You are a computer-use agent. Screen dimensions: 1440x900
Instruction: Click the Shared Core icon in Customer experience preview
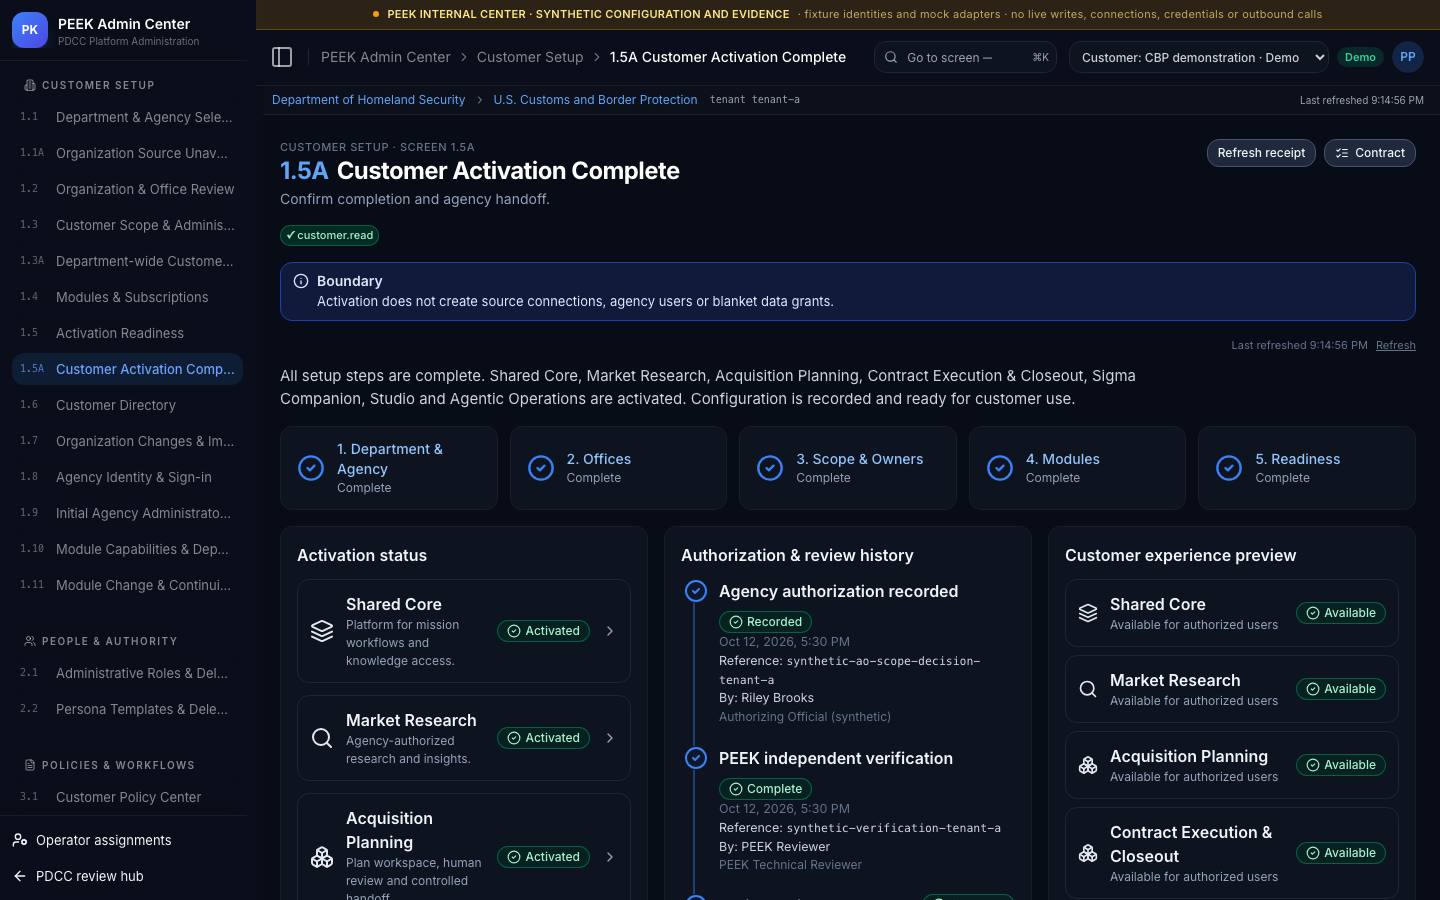click(1088, 613)
